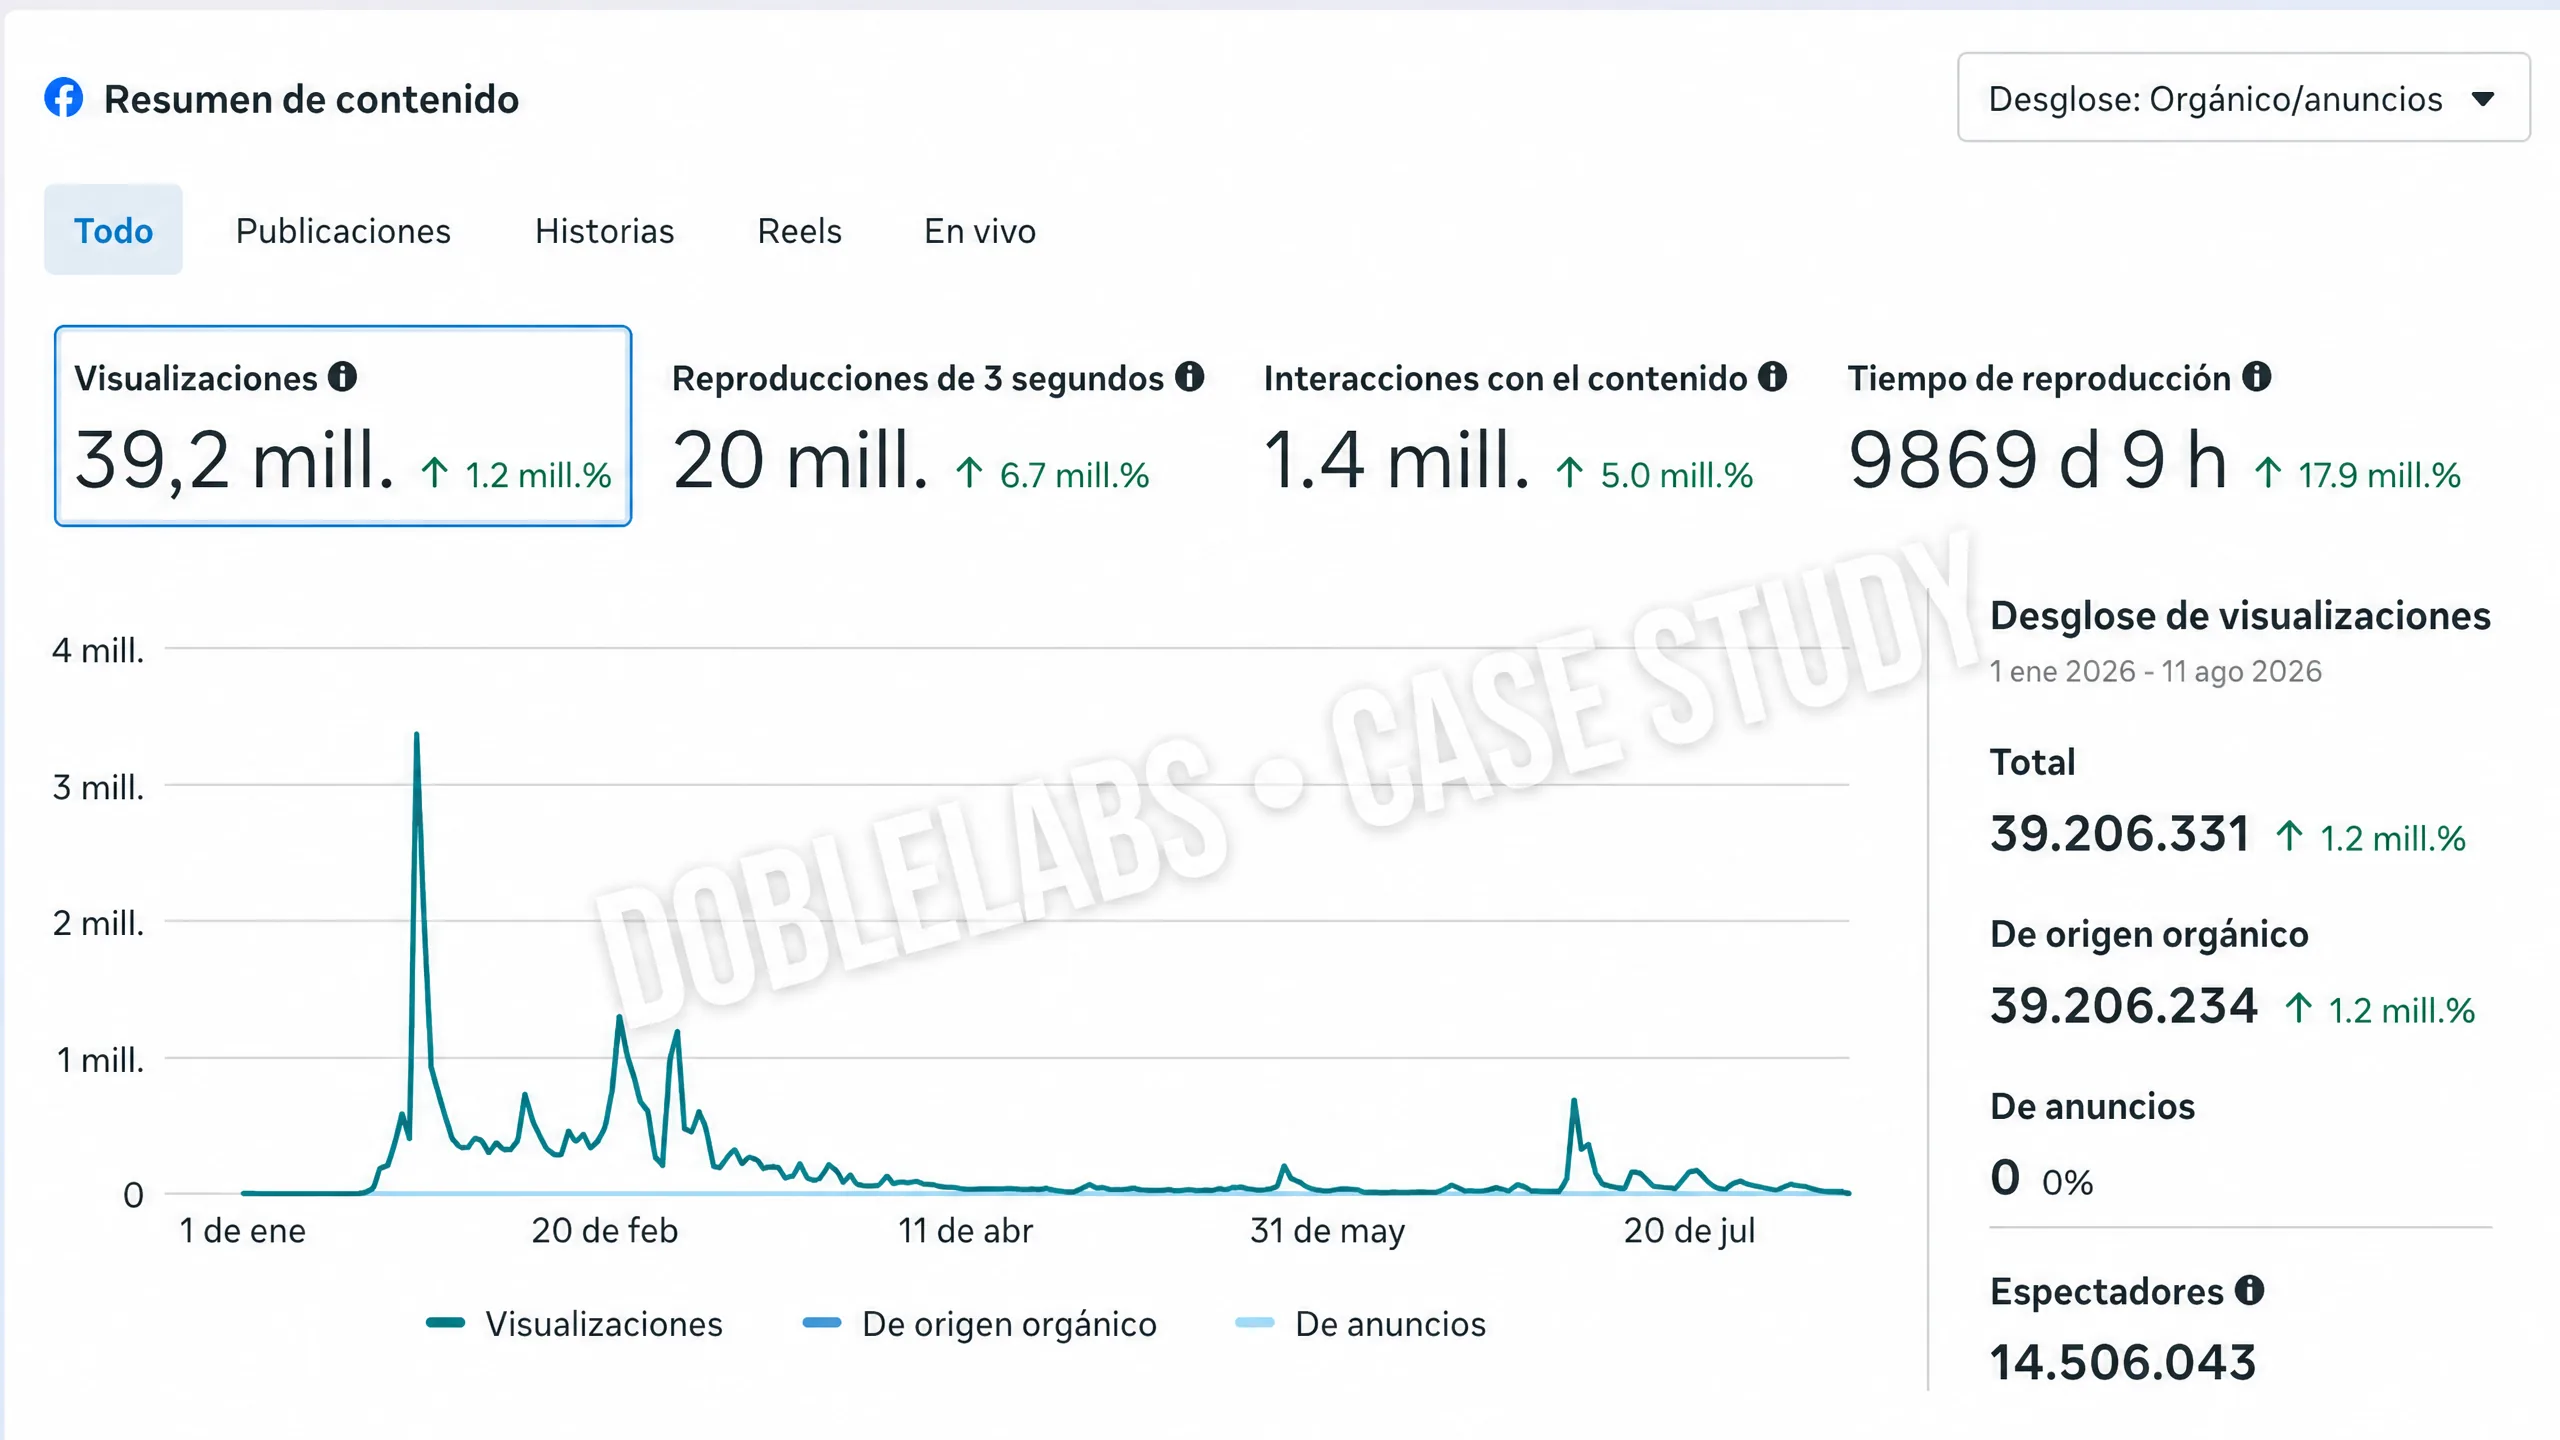Click the 4 mill. y-axis label
The image size is (2560, 1440).
[x=98, y=650]
